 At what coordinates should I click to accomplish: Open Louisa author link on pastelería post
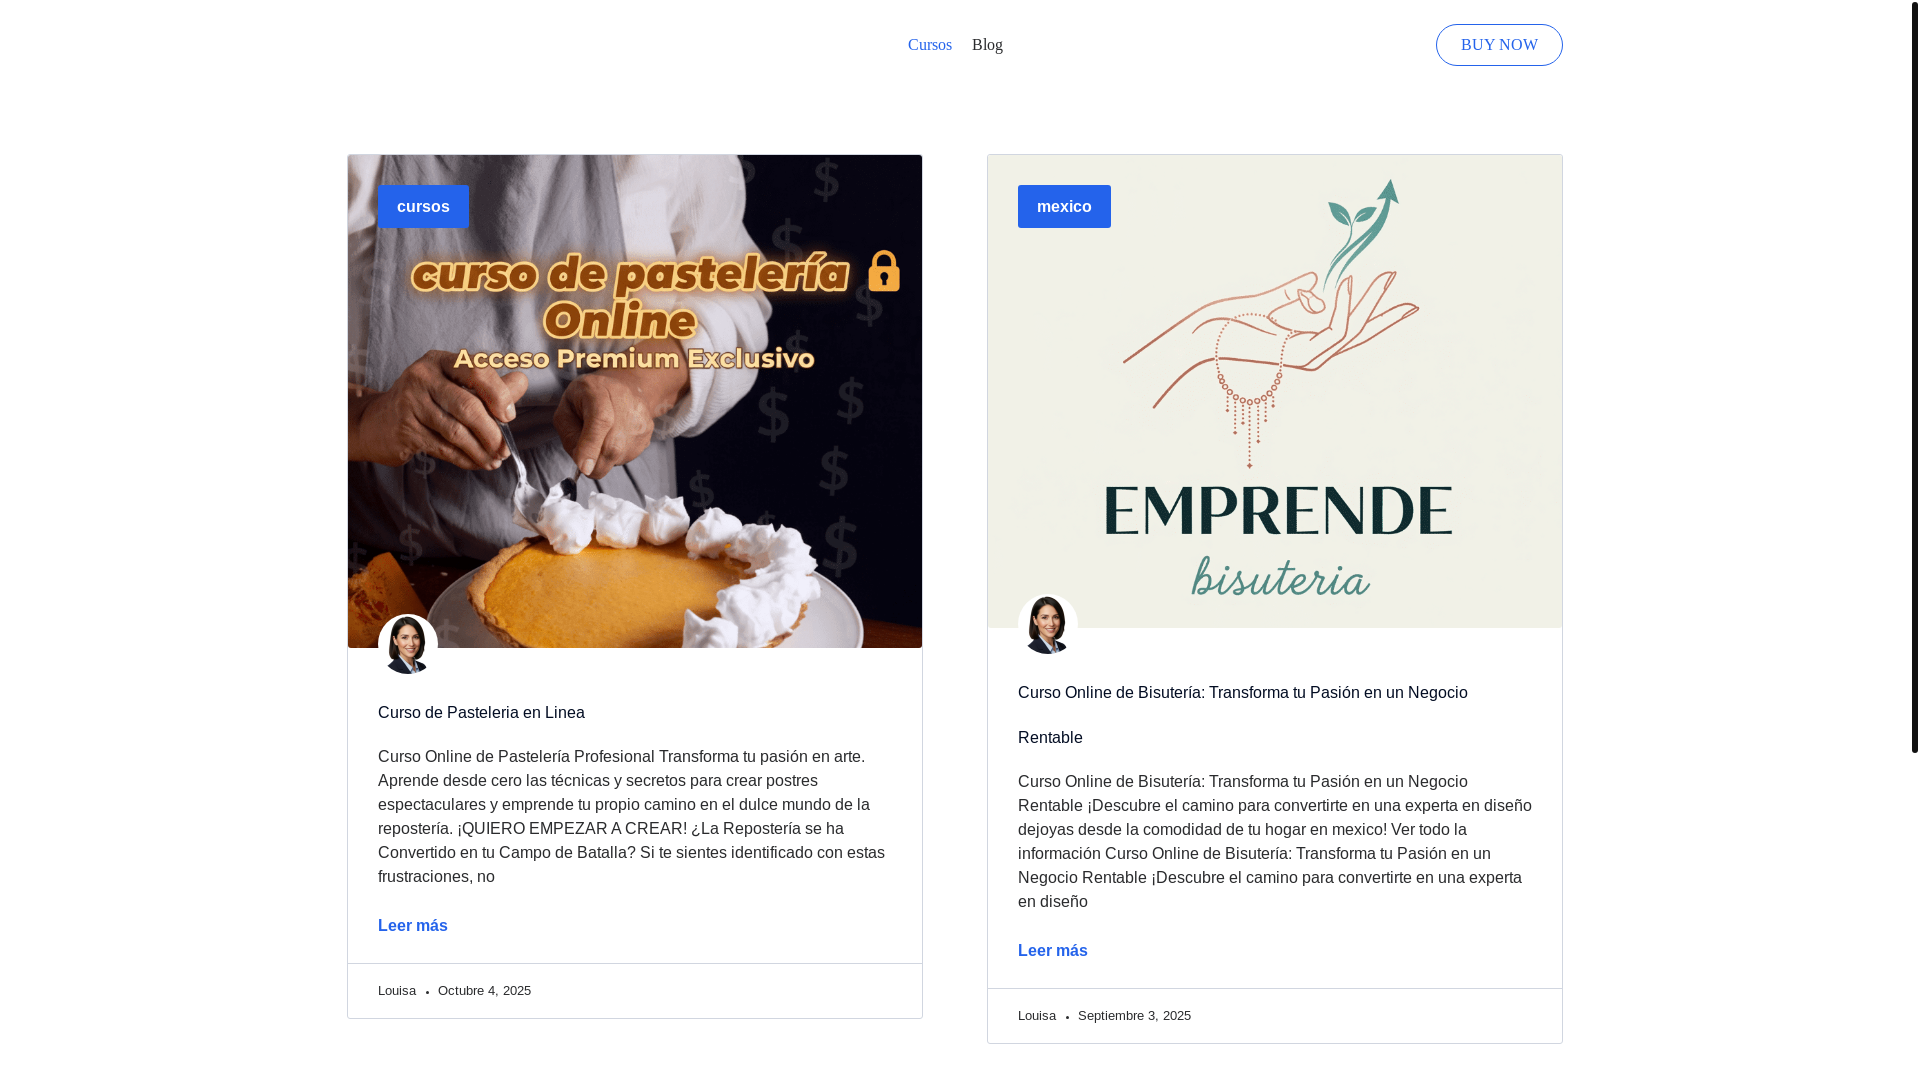tap(397, 991)
